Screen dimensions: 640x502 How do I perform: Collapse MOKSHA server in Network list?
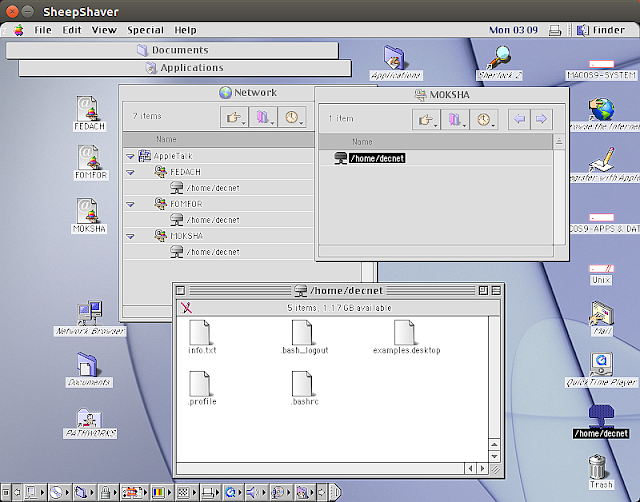click(x=130, y=236)
